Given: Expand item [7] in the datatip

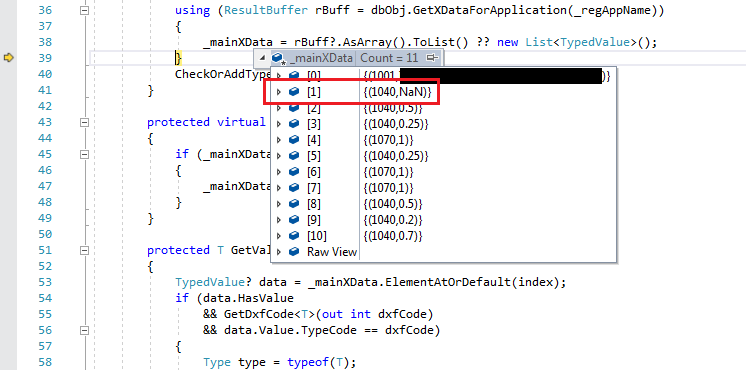Looking at the screenshot, I should pos(279,188).
